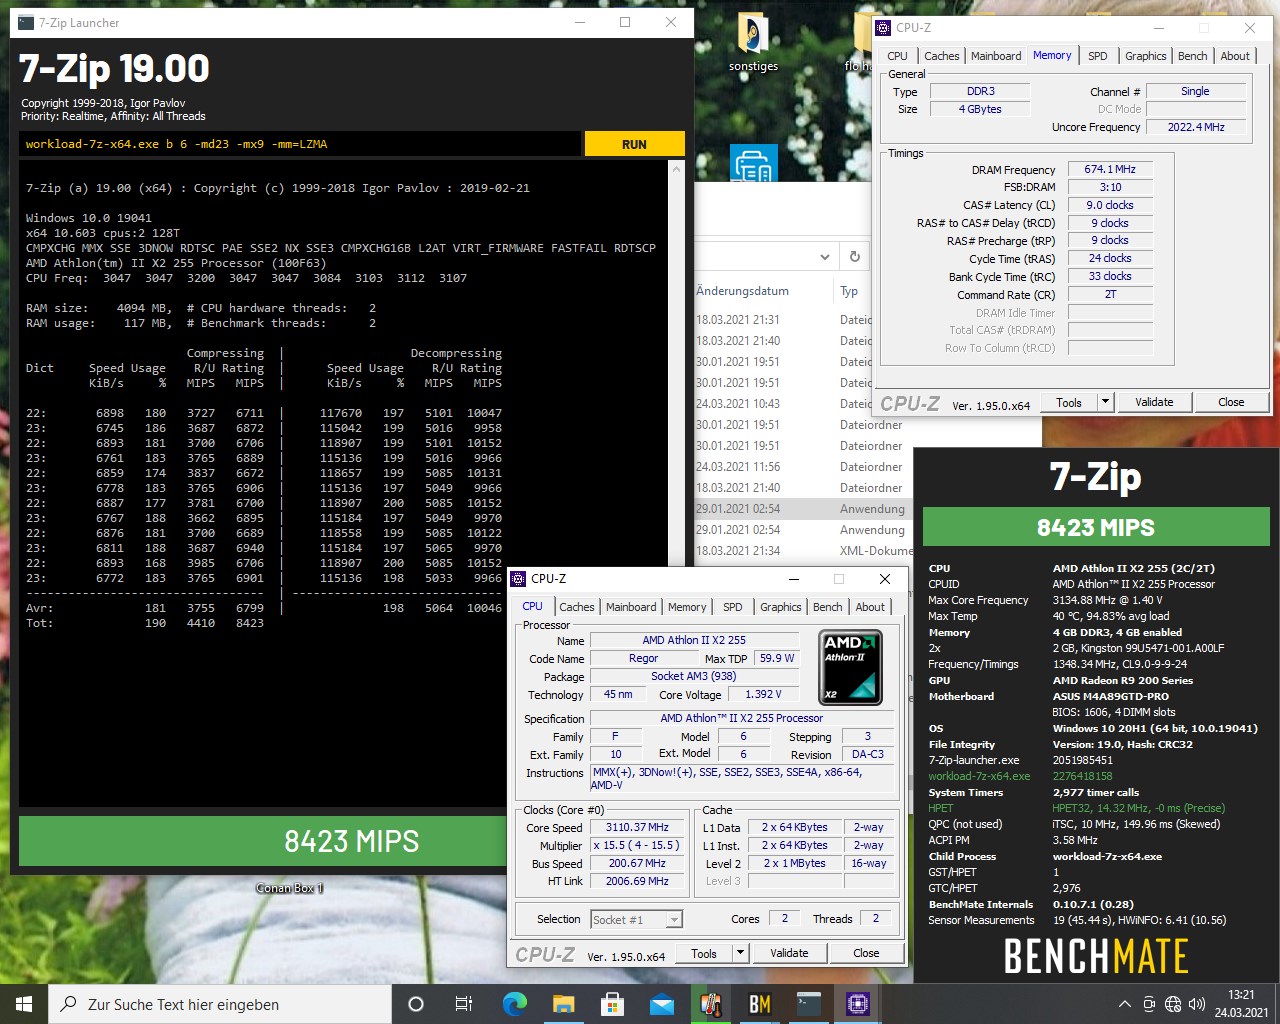1280x1024 pixels.
Task: Open File Explorer from the taskbar
Action: (x=563, y=1004)
